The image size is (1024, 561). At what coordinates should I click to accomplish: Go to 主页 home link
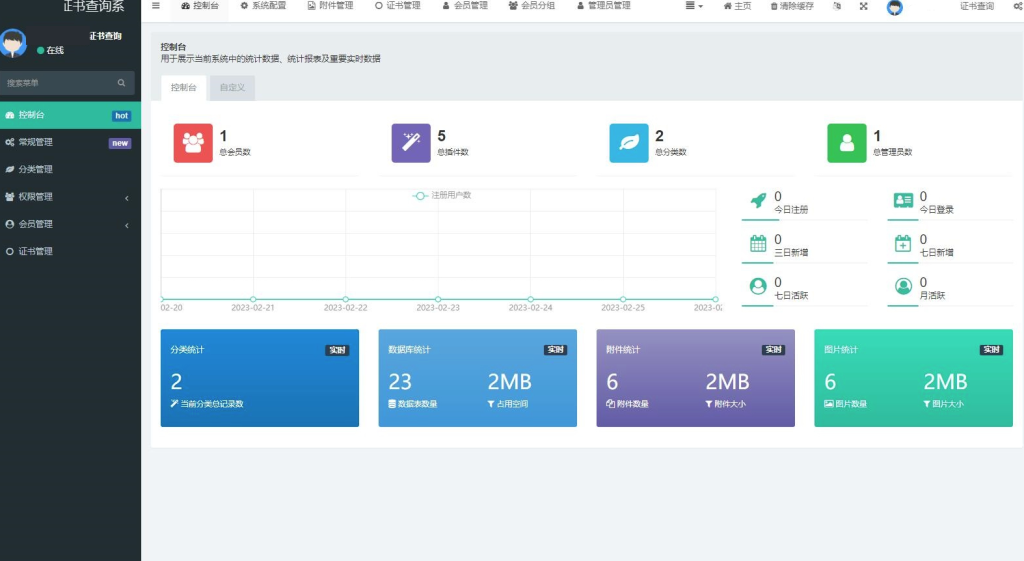(x=737, y=6)
